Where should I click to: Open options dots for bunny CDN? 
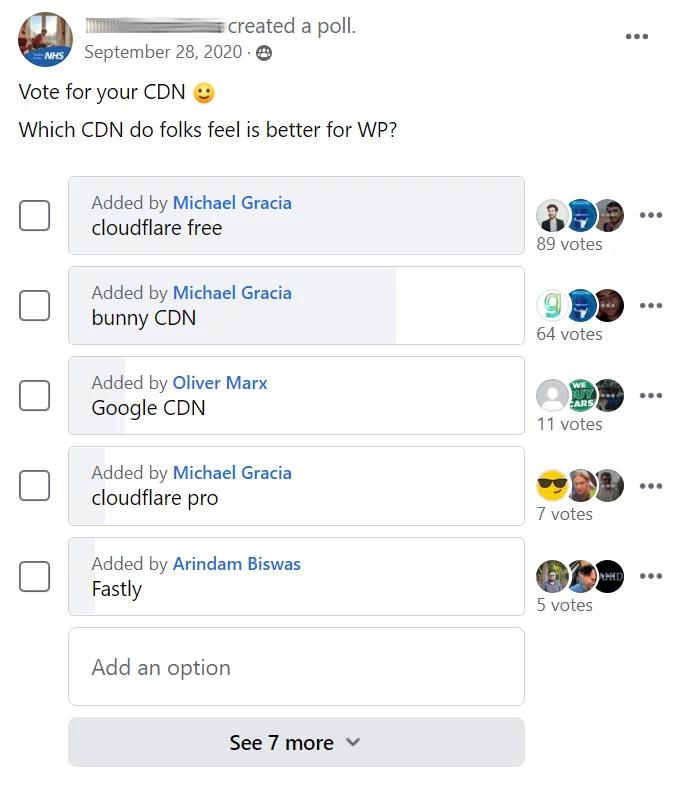point(651,305)
